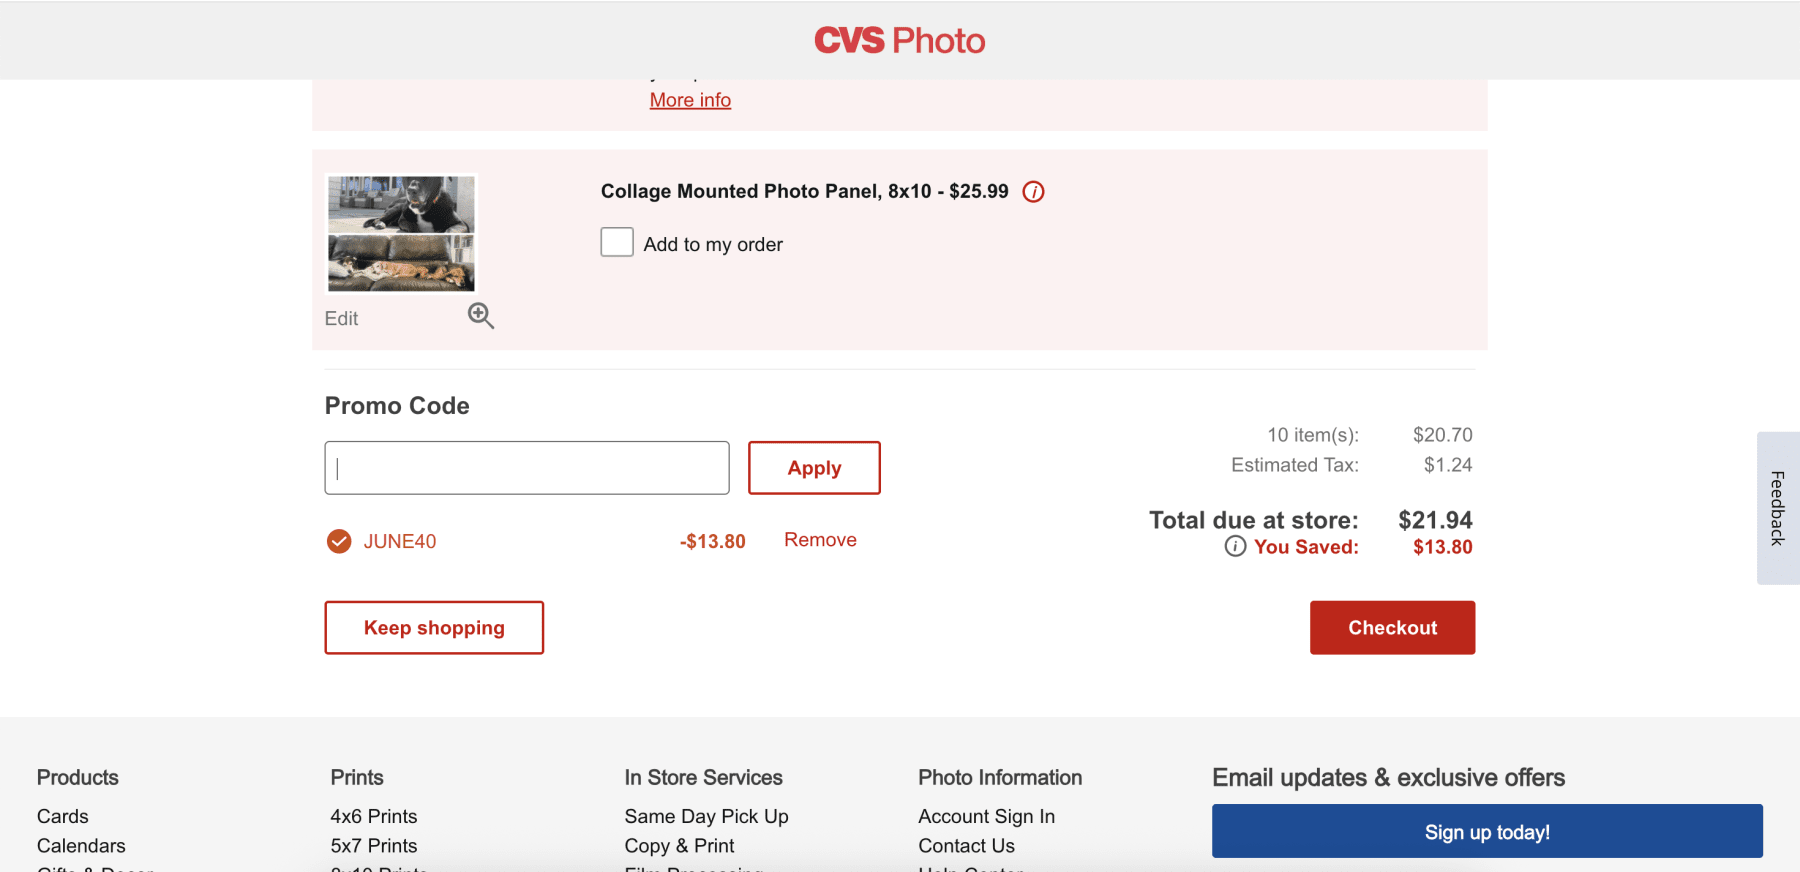Open Account Sign In link
Viewport: 1800px width, 872px height.
coord(986,816)
